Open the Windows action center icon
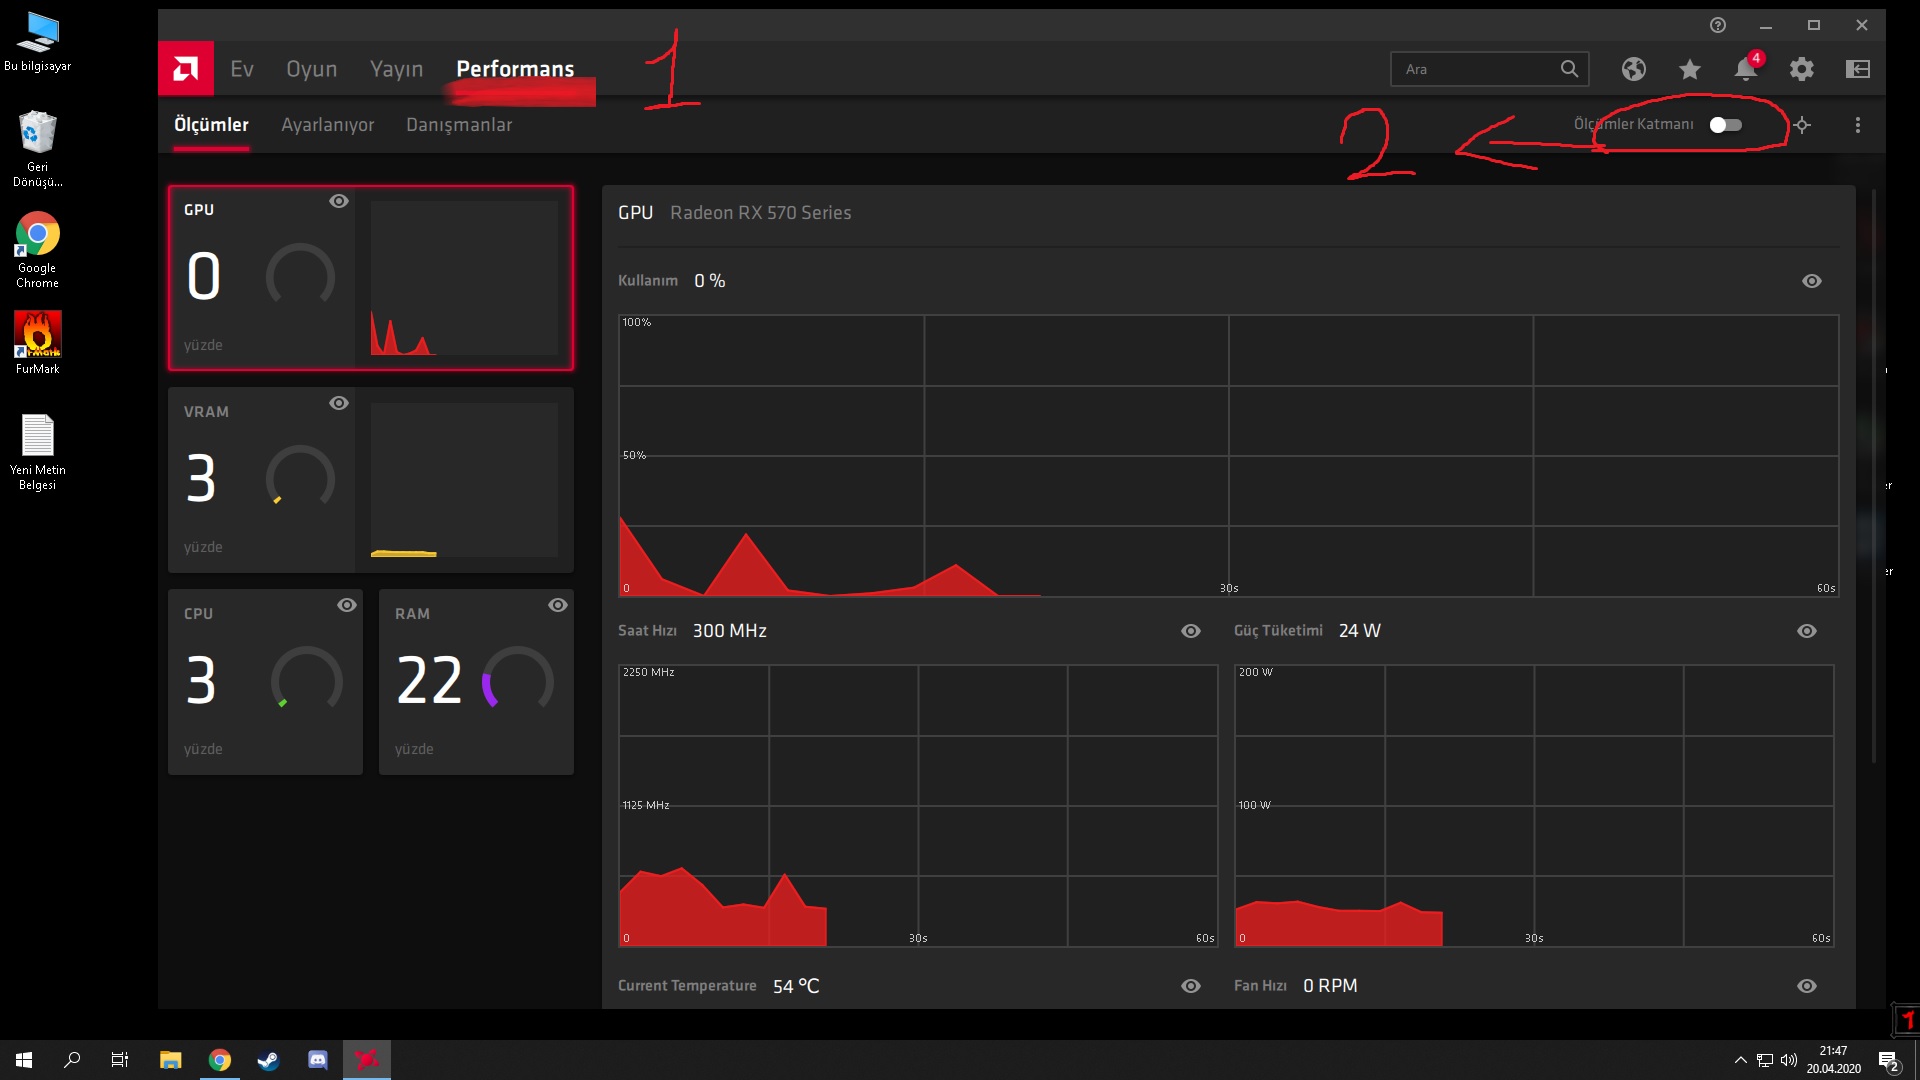Viewport: 1920px width, 1080px height. pos(1888,1061)
